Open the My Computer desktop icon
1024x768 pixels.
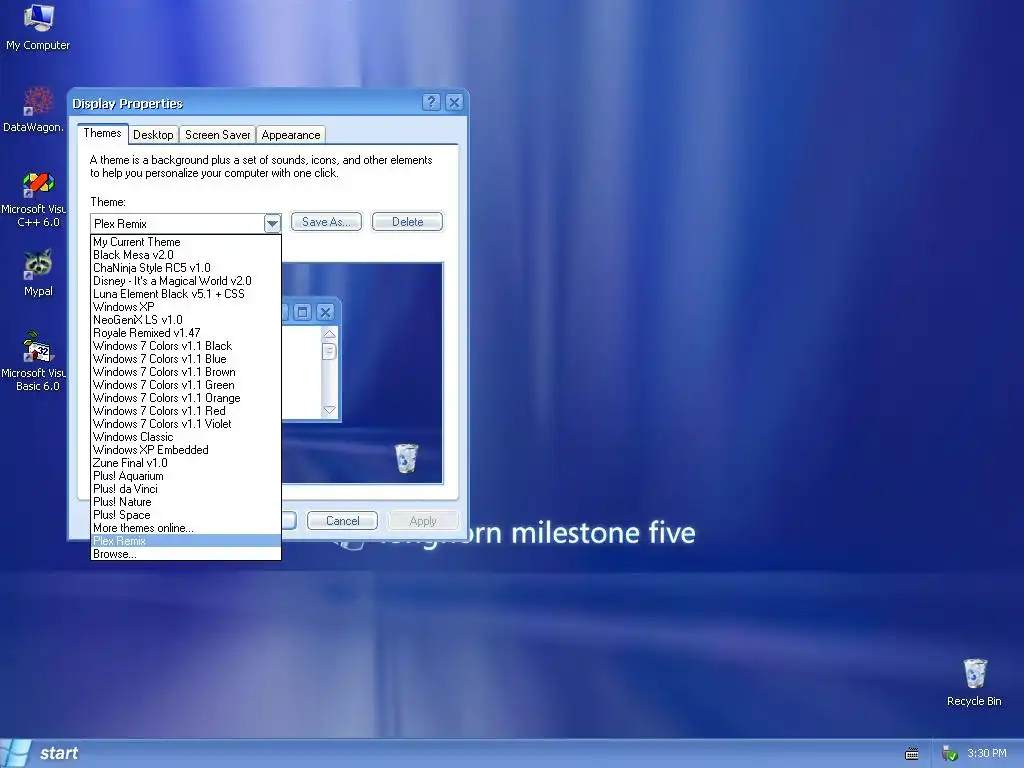pos(38,27)
